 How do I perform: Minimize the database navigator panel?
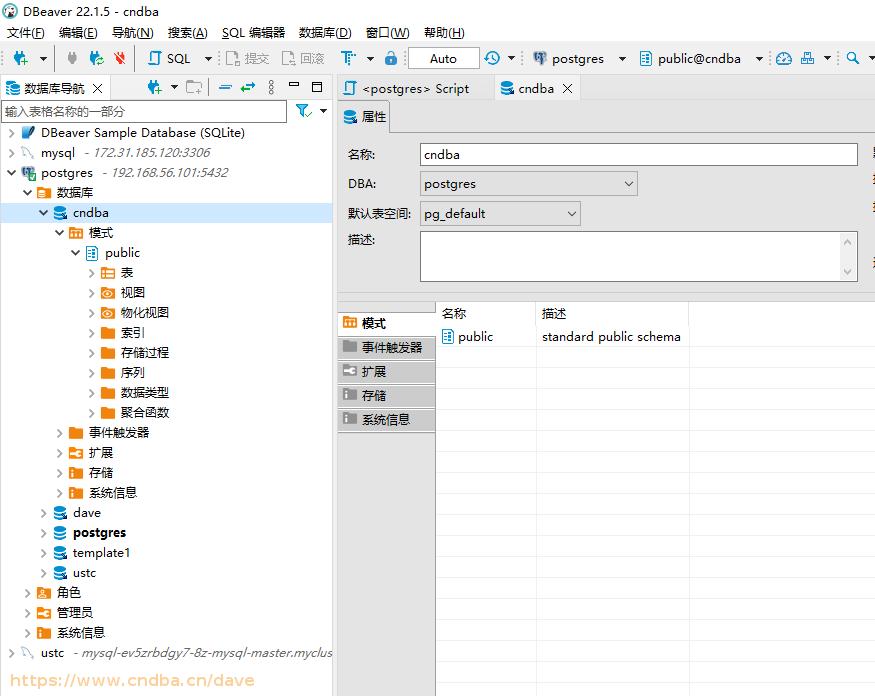point(294,85)
